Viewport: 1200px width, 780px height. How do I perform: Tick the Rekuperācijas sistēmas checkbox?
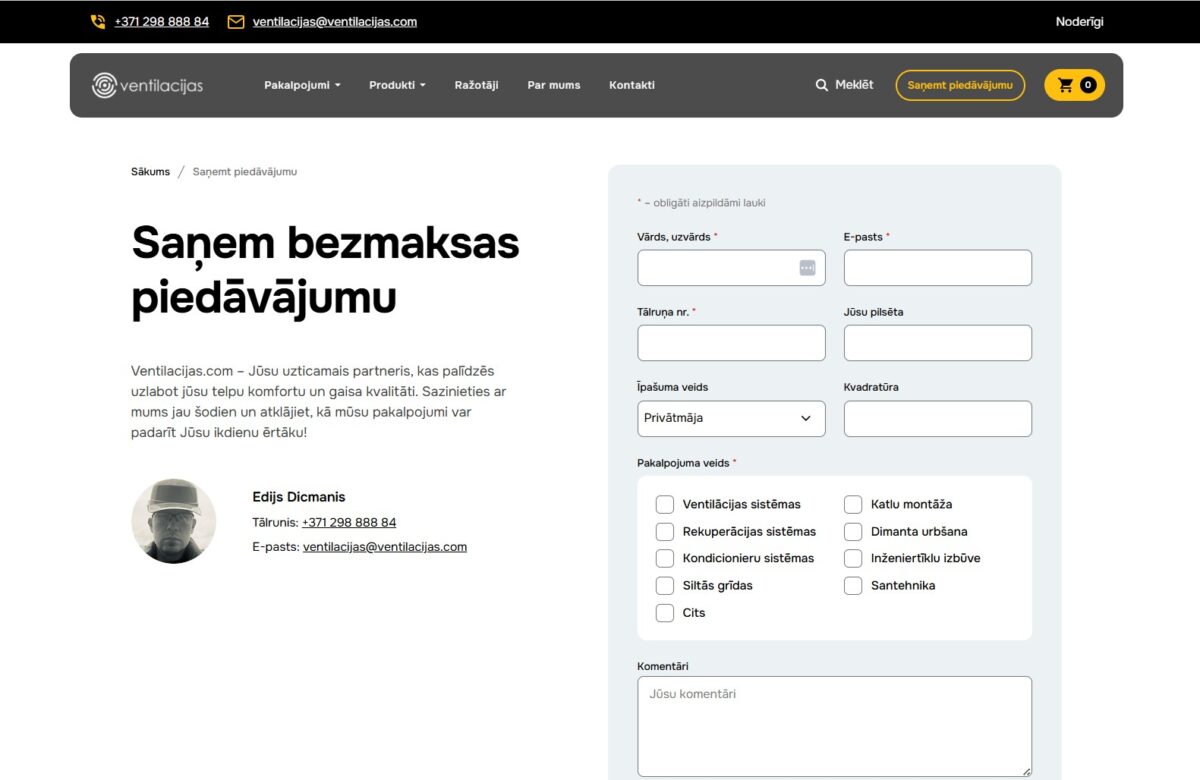[664, 531]
